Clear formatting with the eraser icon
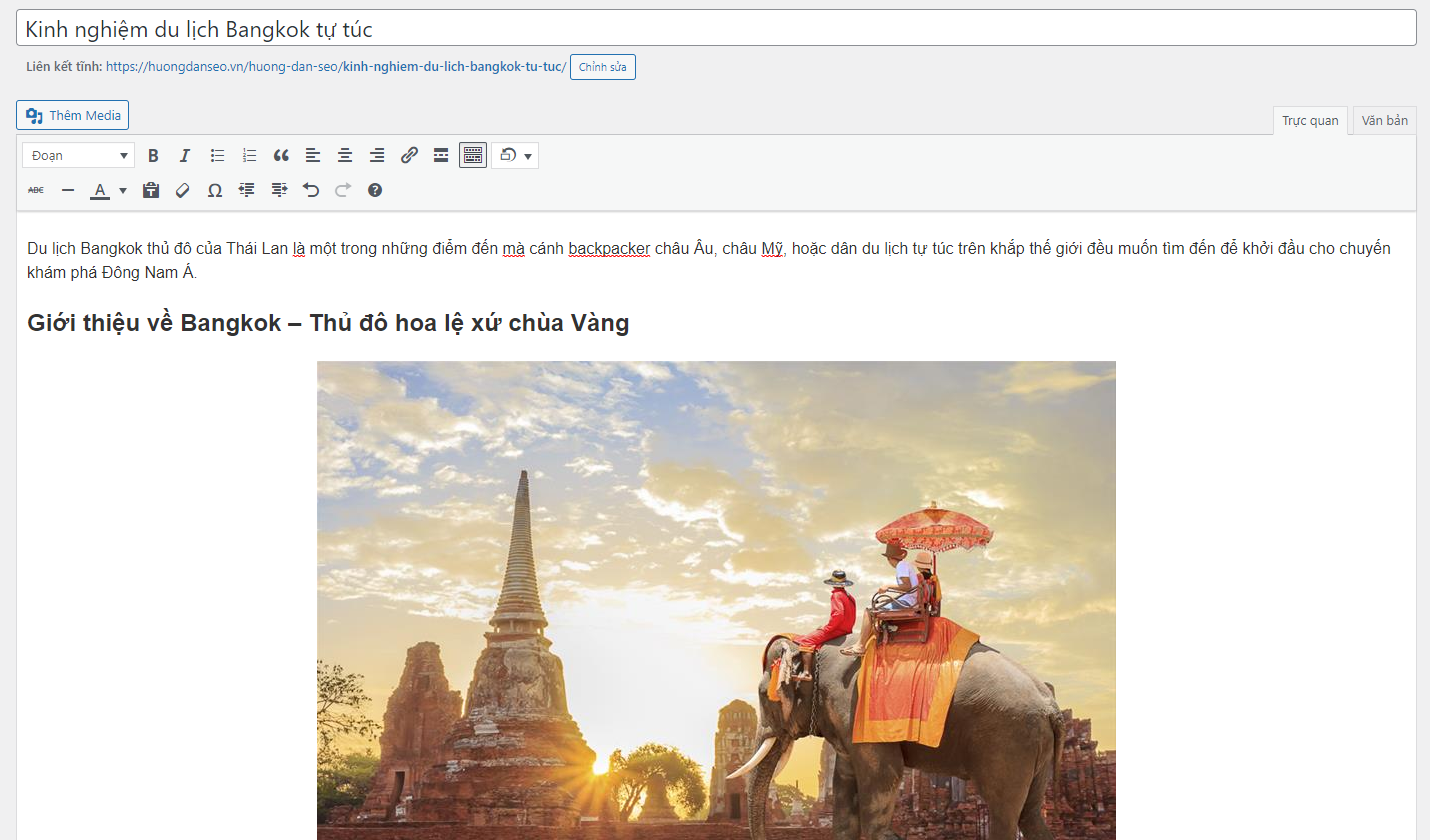 click(x=183, y=190)
